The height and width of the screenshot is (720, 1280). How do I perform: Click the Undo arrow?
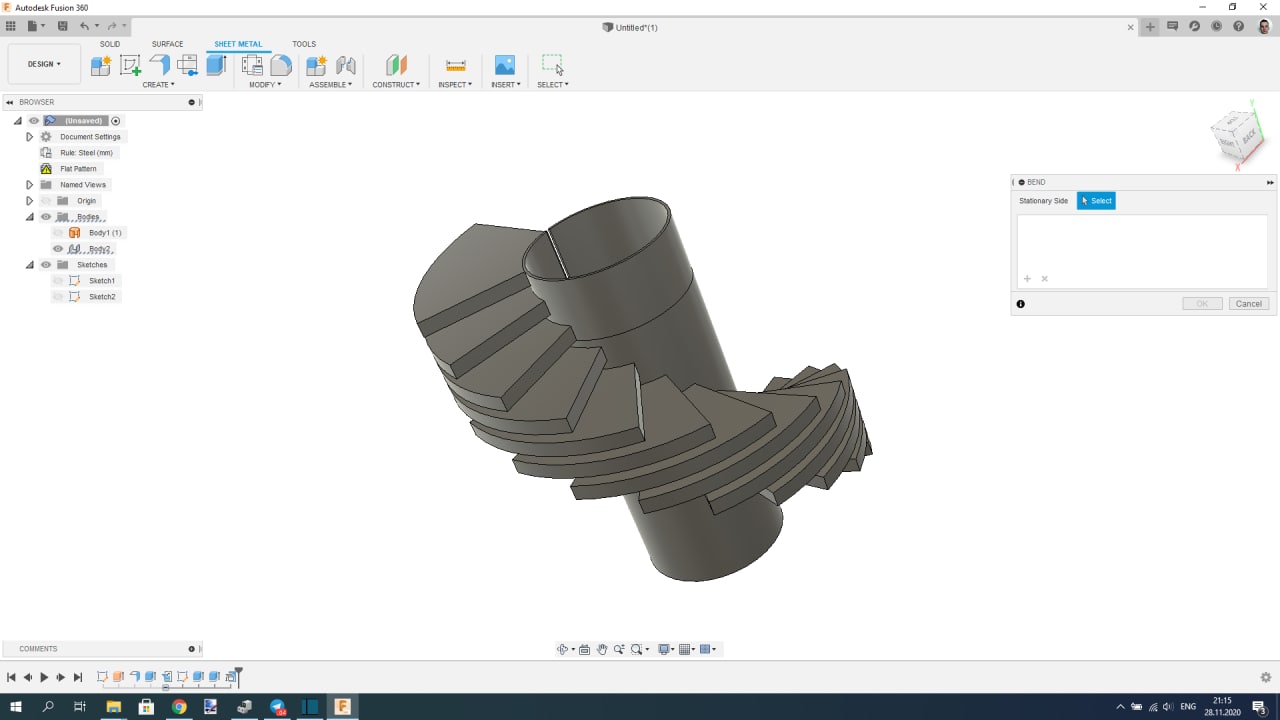(x=84, y=26)
